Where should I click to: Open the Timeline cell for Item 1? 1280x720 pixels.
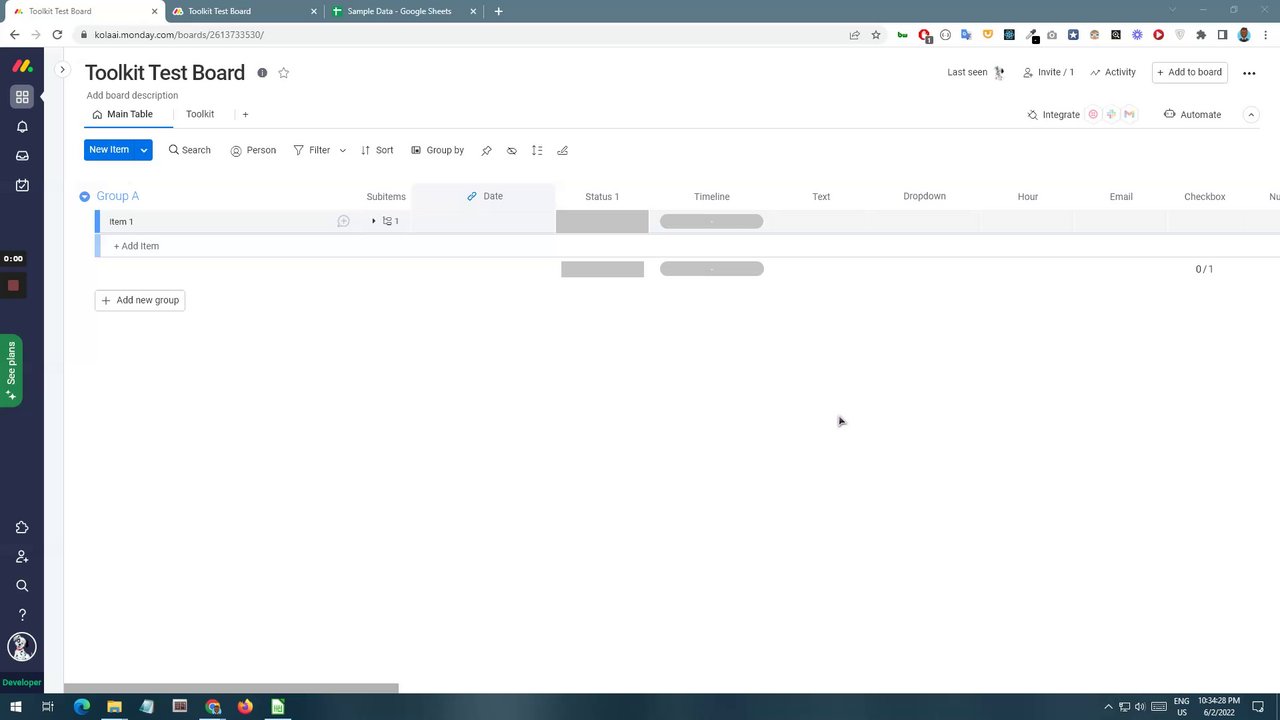coord(711,222)
